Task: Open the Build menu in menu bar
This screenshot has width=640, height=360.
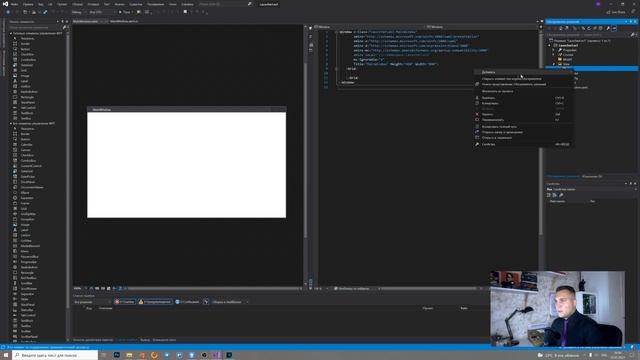Action: [x=77, y=4]
